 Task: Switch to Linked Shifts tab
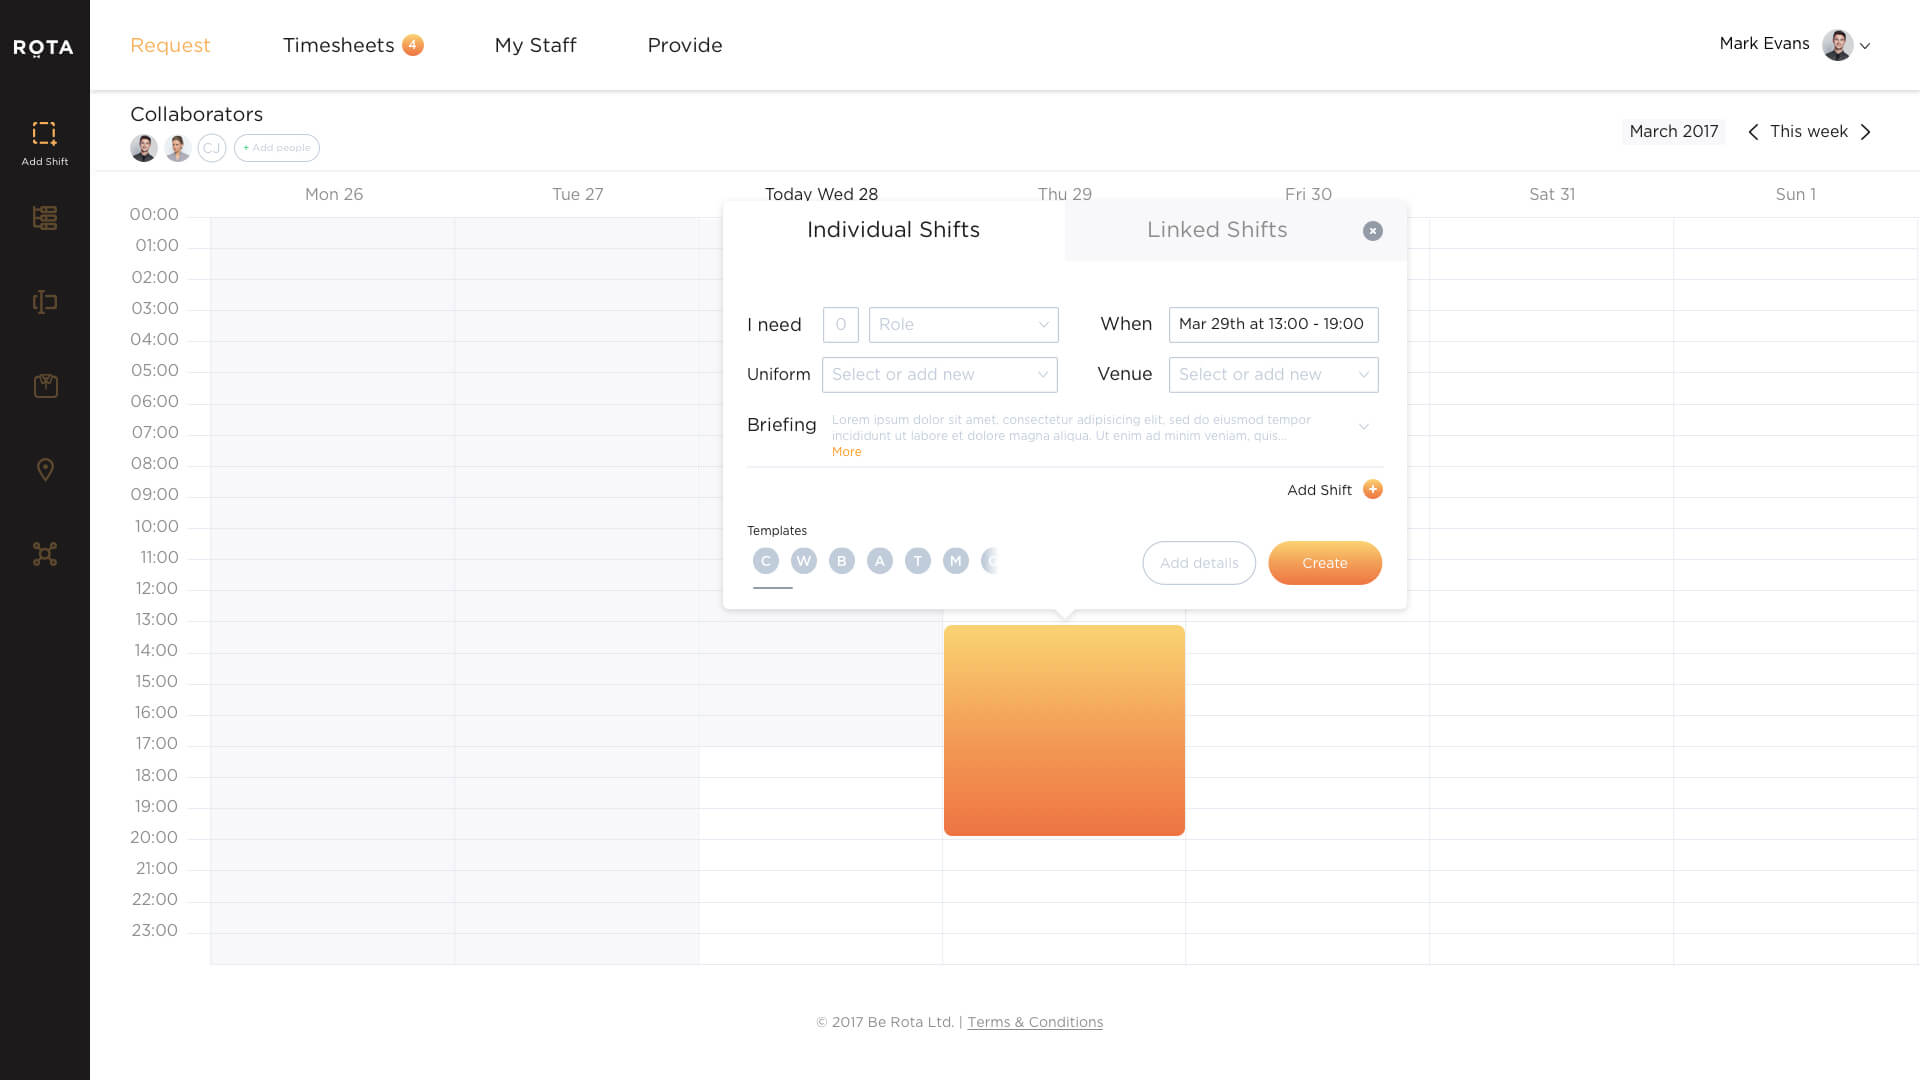click(x=1217, y=230)
